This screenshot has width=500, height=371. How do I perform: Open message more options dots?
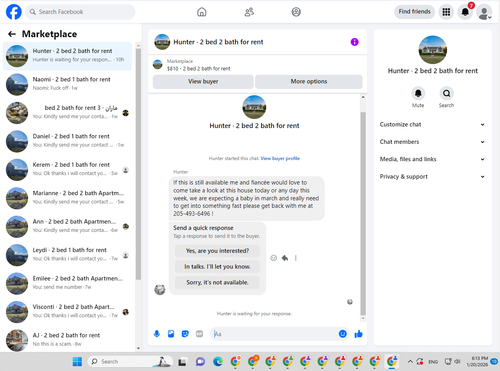tap(296, 258)
